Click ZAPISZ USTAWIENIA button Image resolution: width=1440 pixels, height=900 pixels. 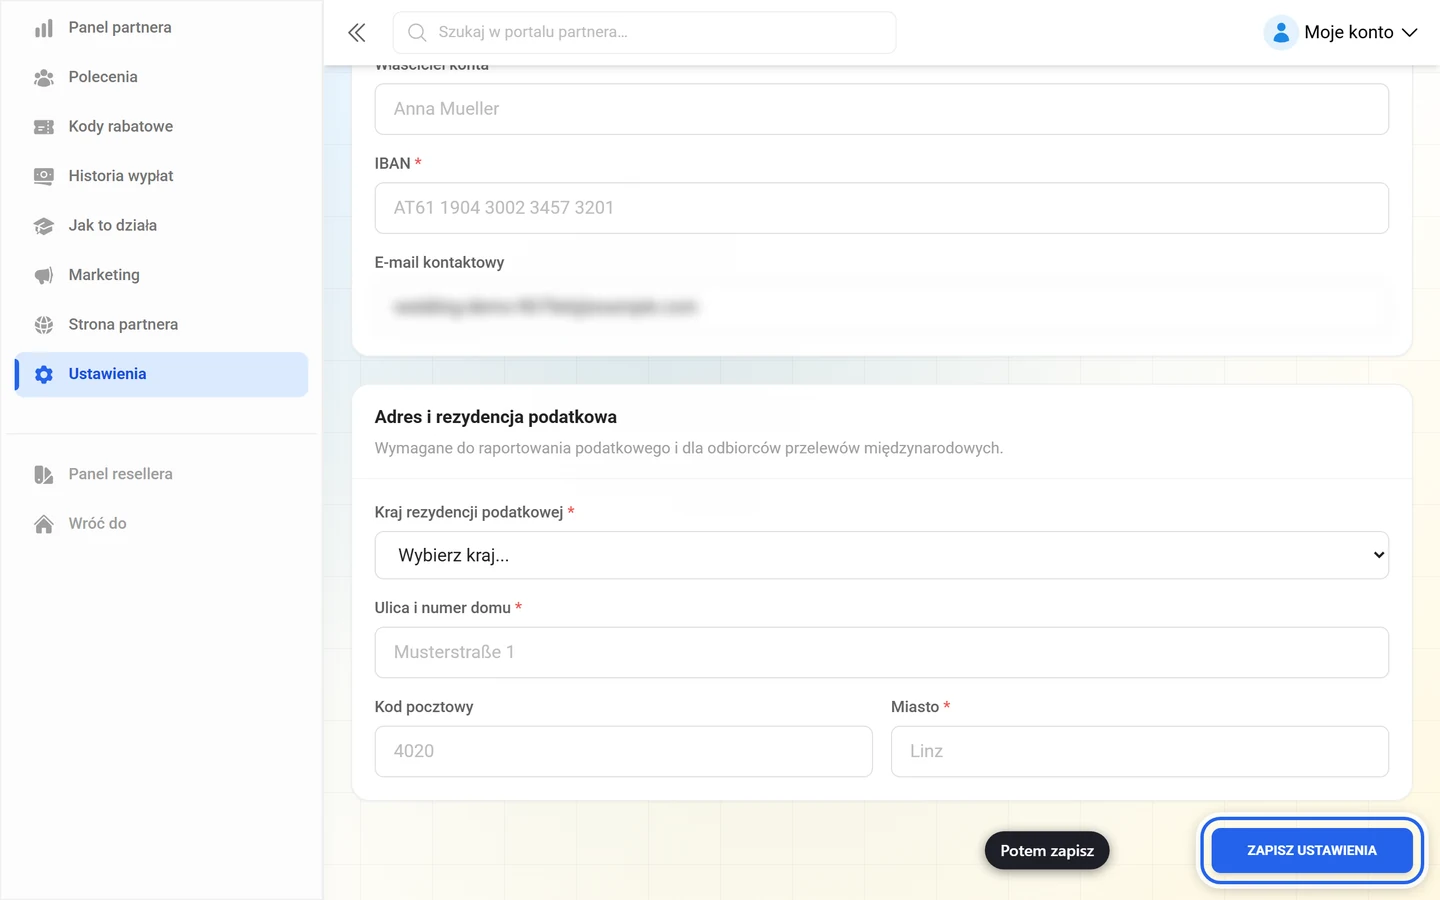[1312, 851]
